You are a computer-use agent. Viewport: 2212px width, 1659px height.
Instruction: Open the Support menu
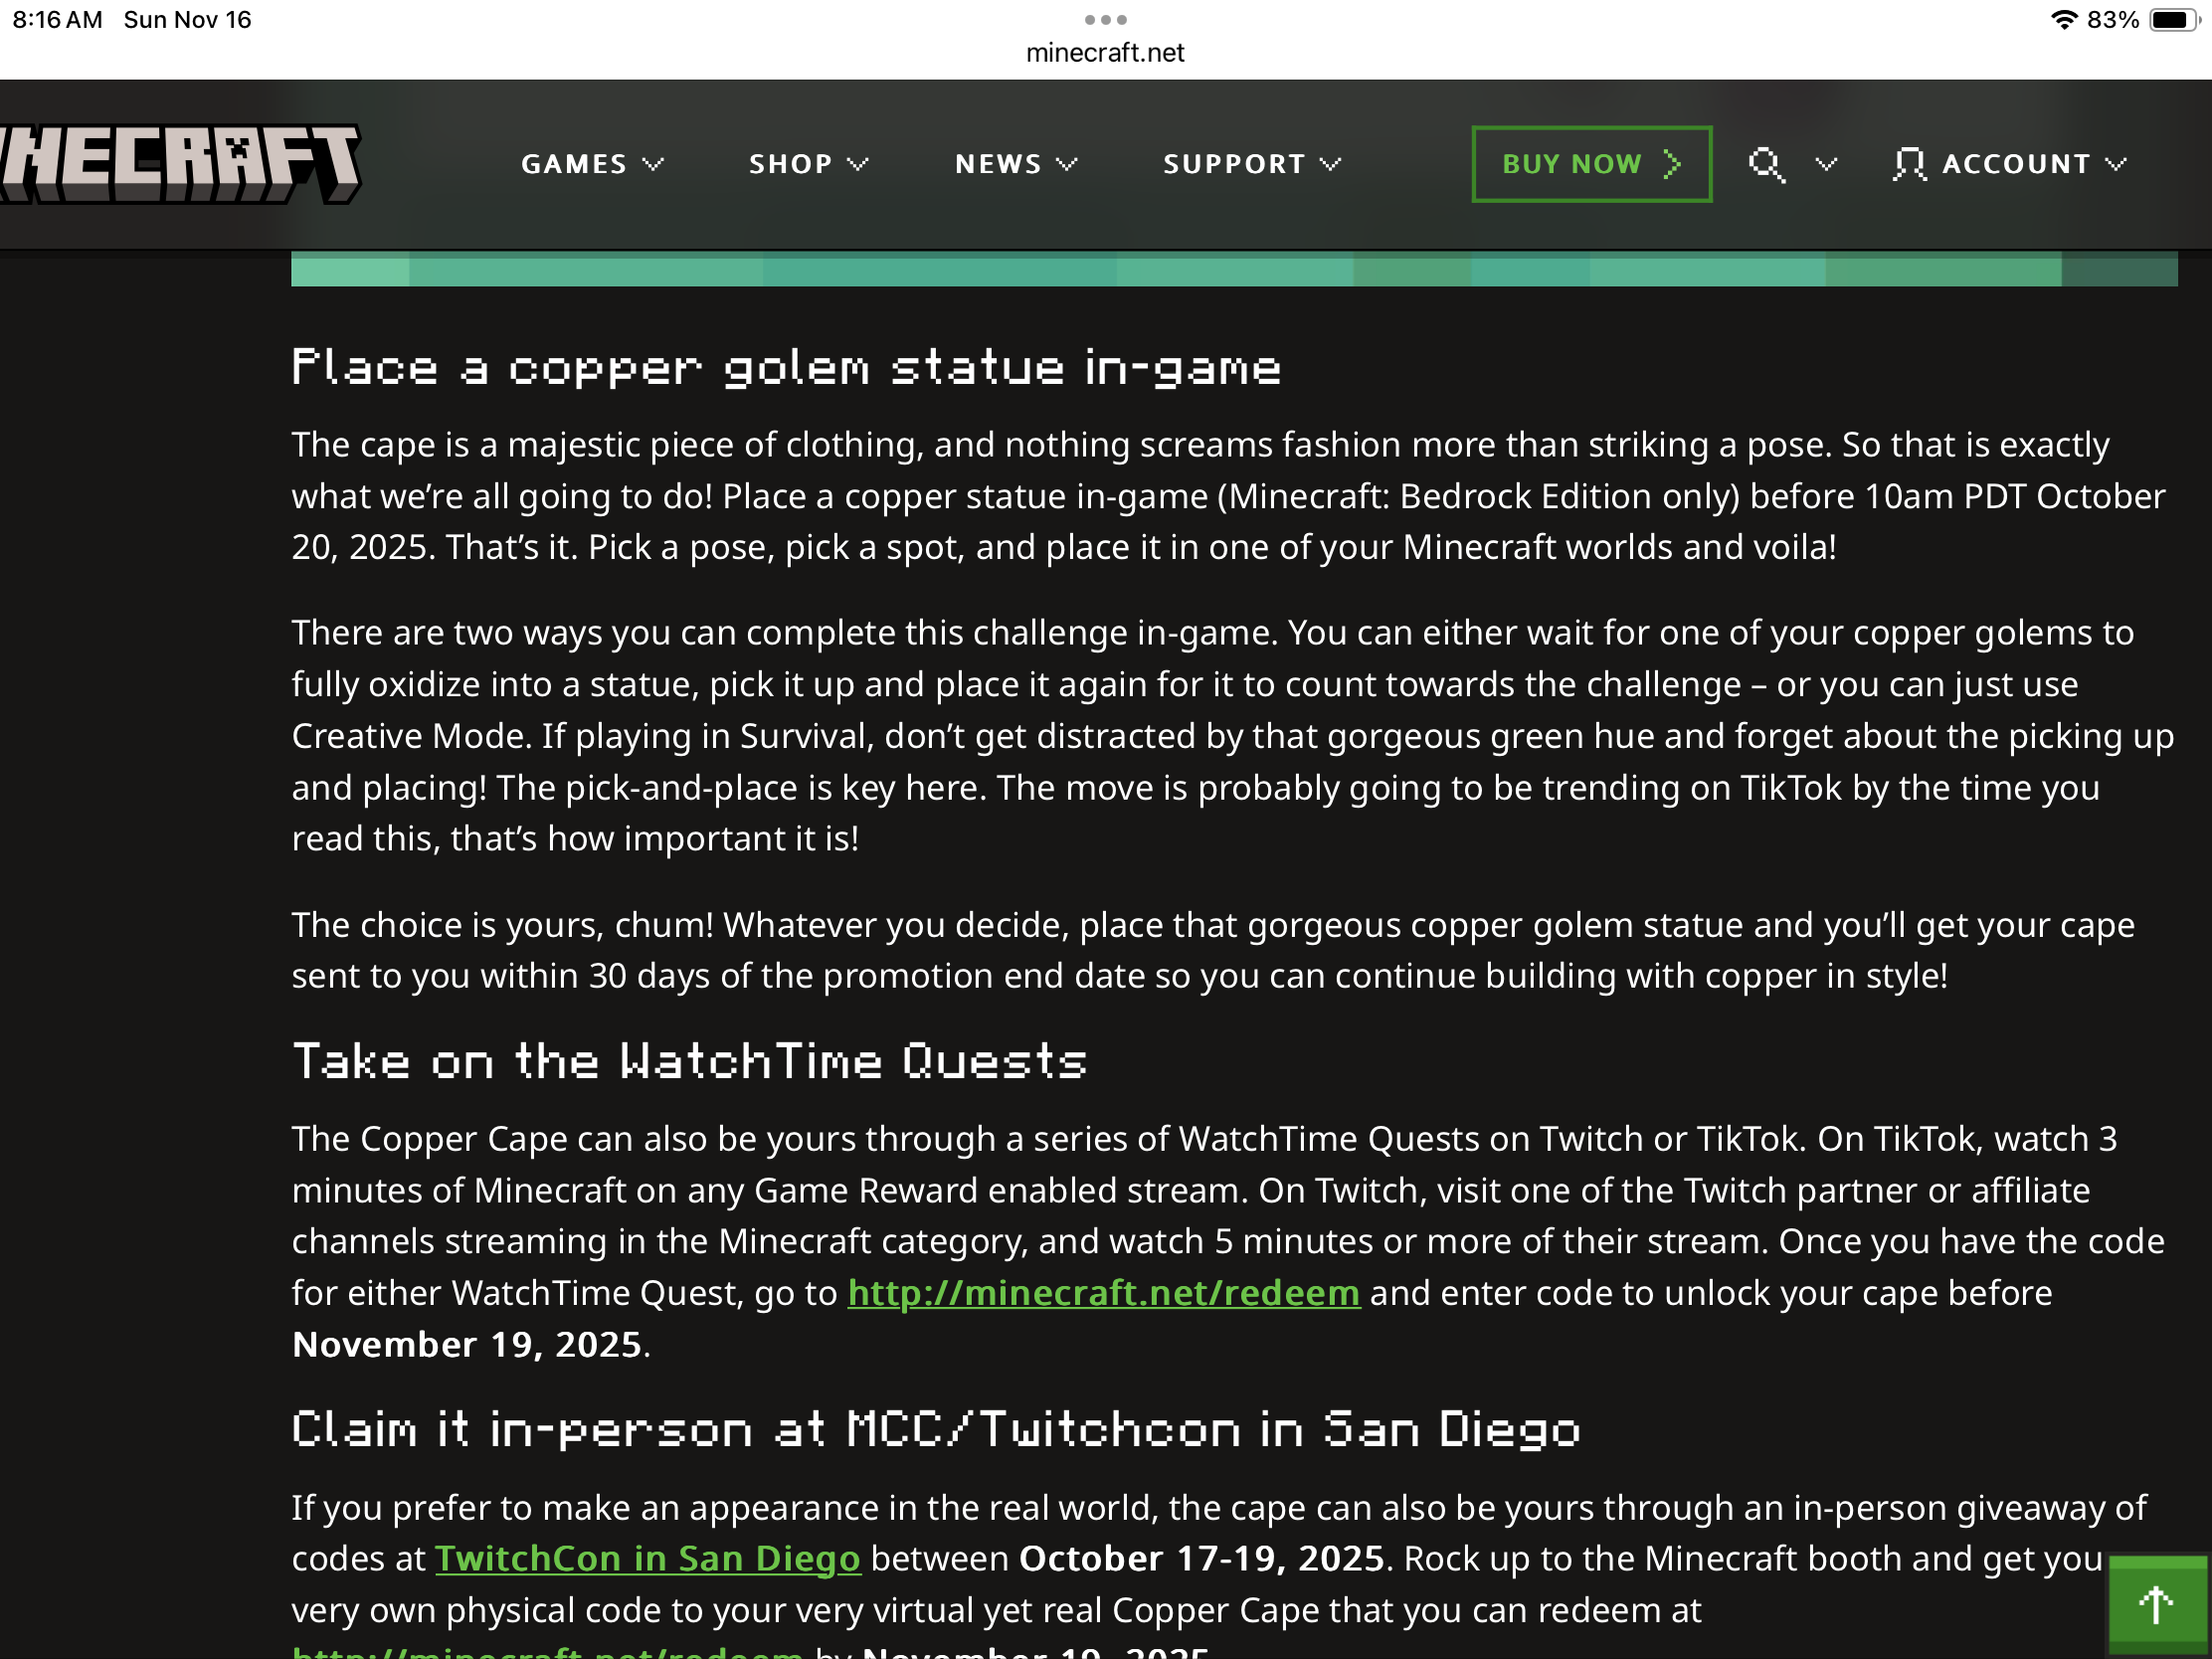click(1234, 164)
